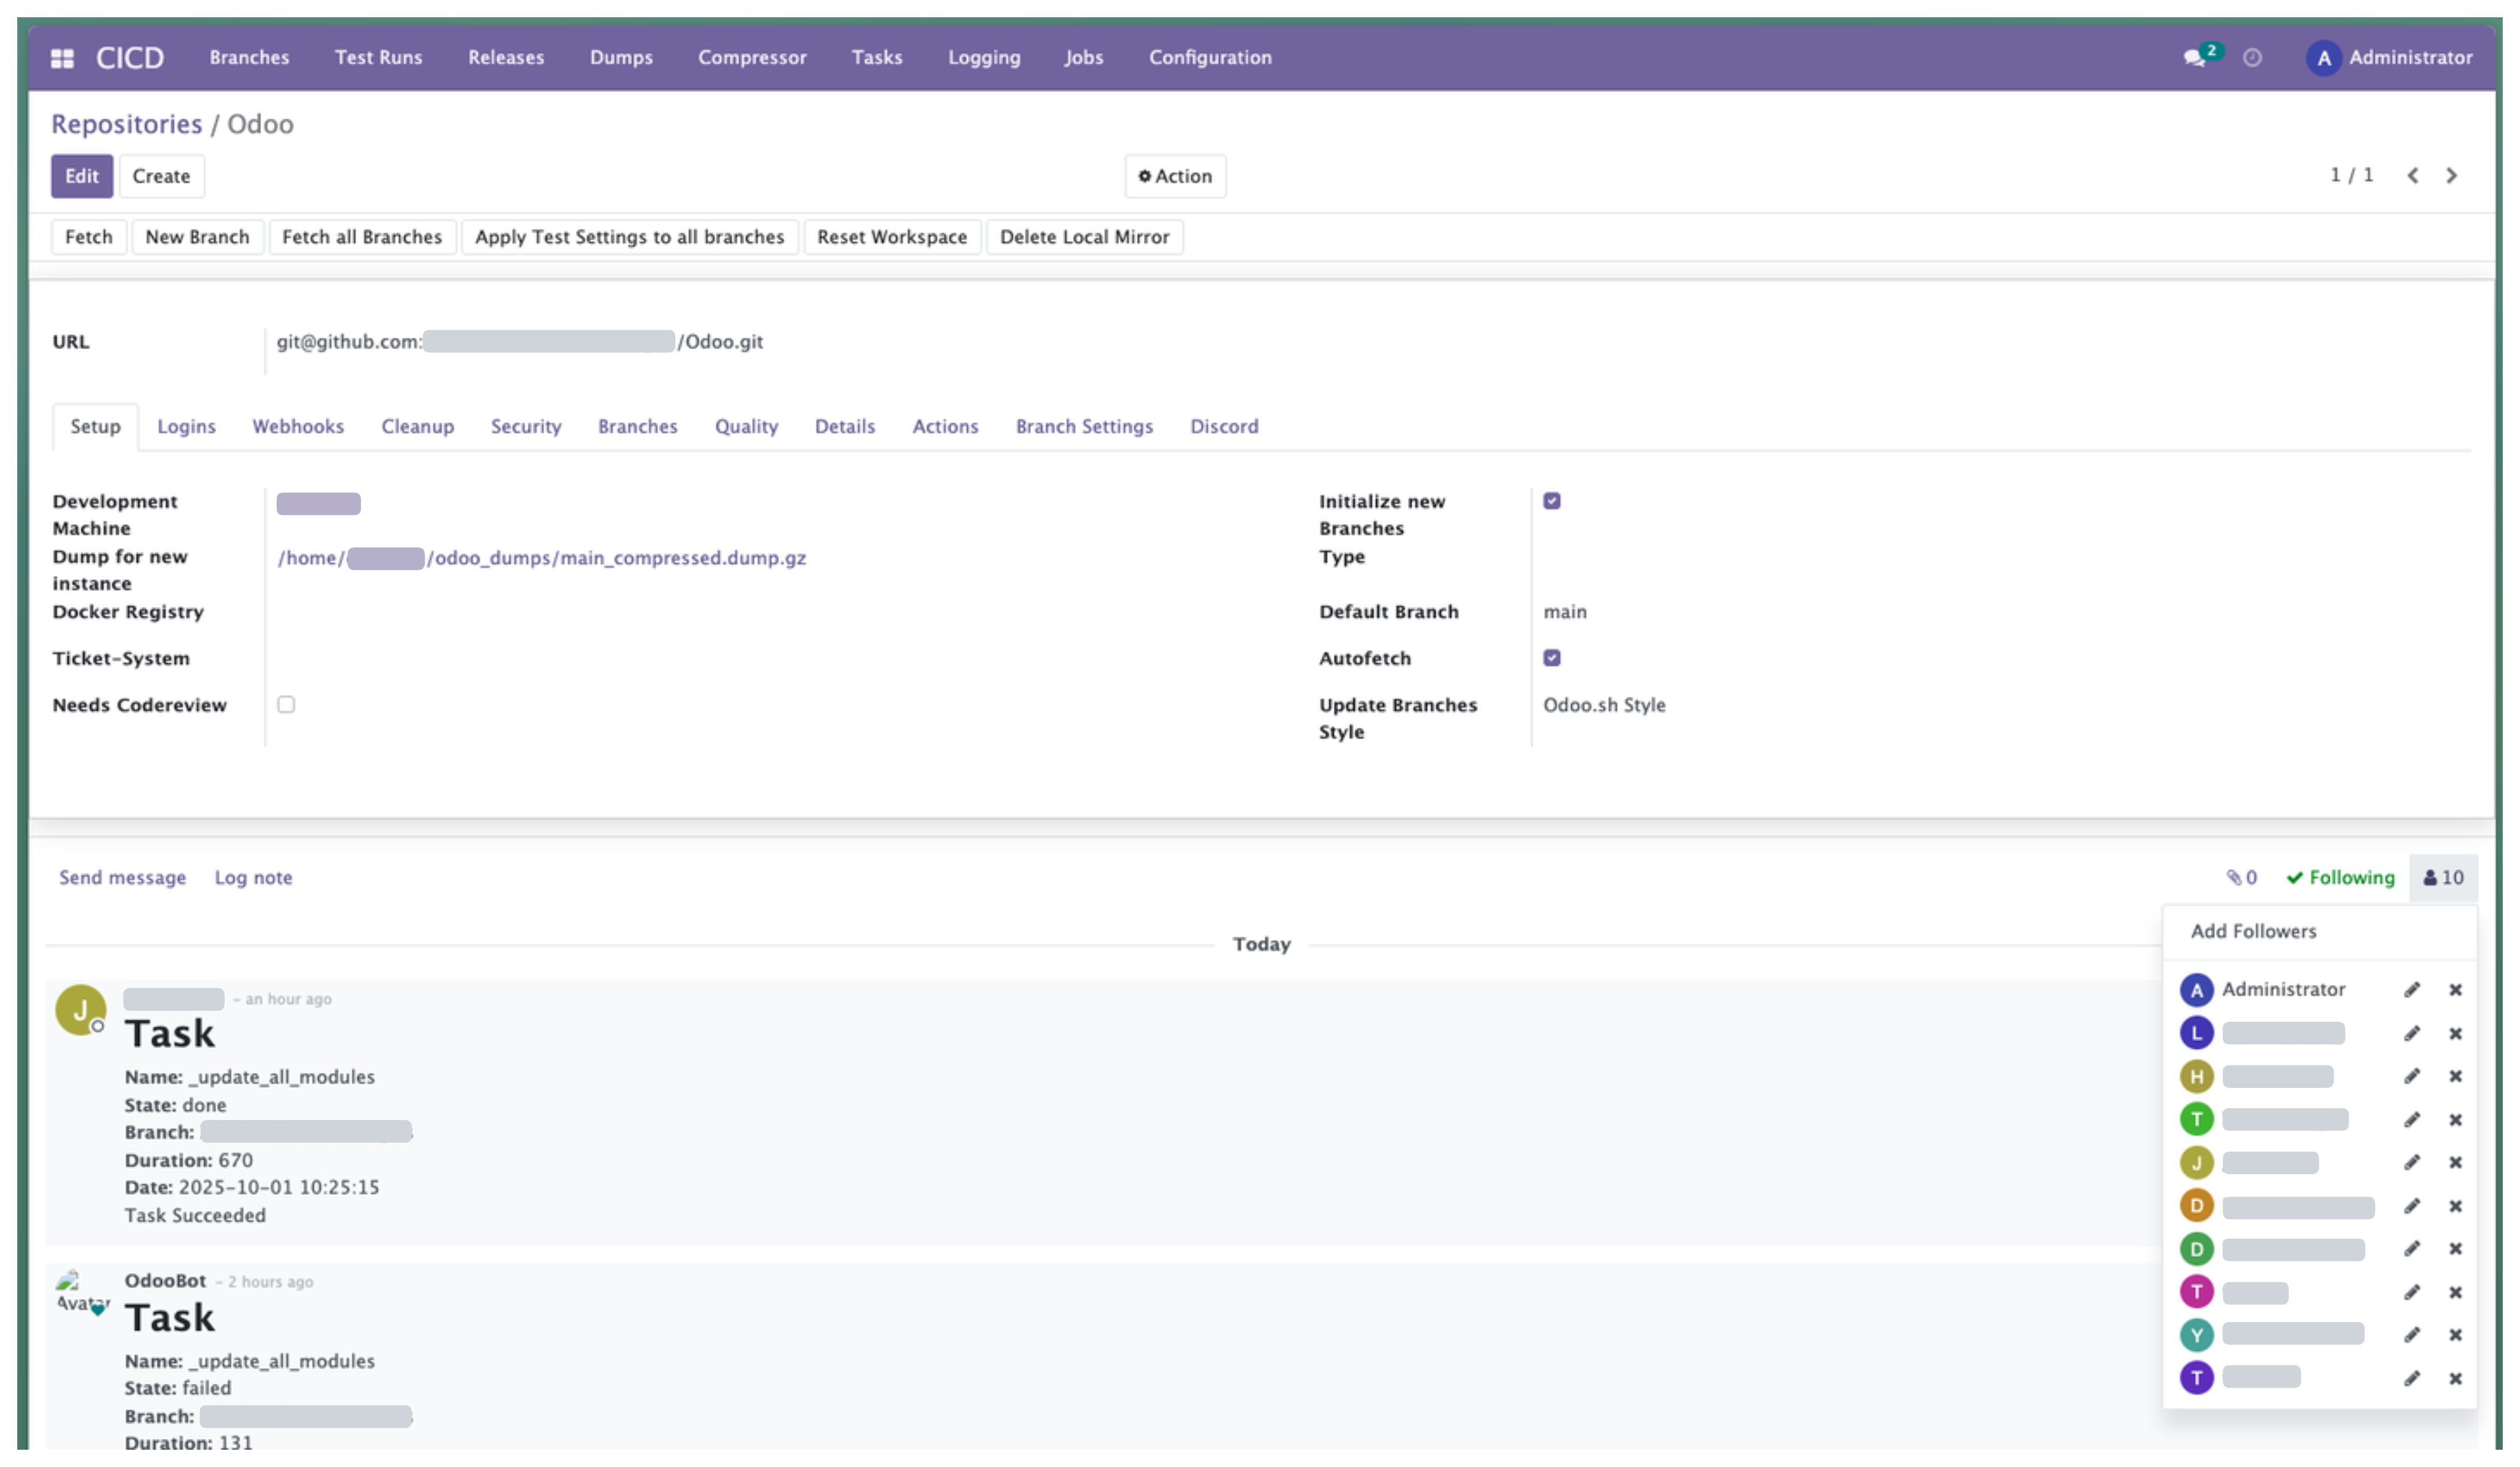Click the Send message link

coord(122,878)
